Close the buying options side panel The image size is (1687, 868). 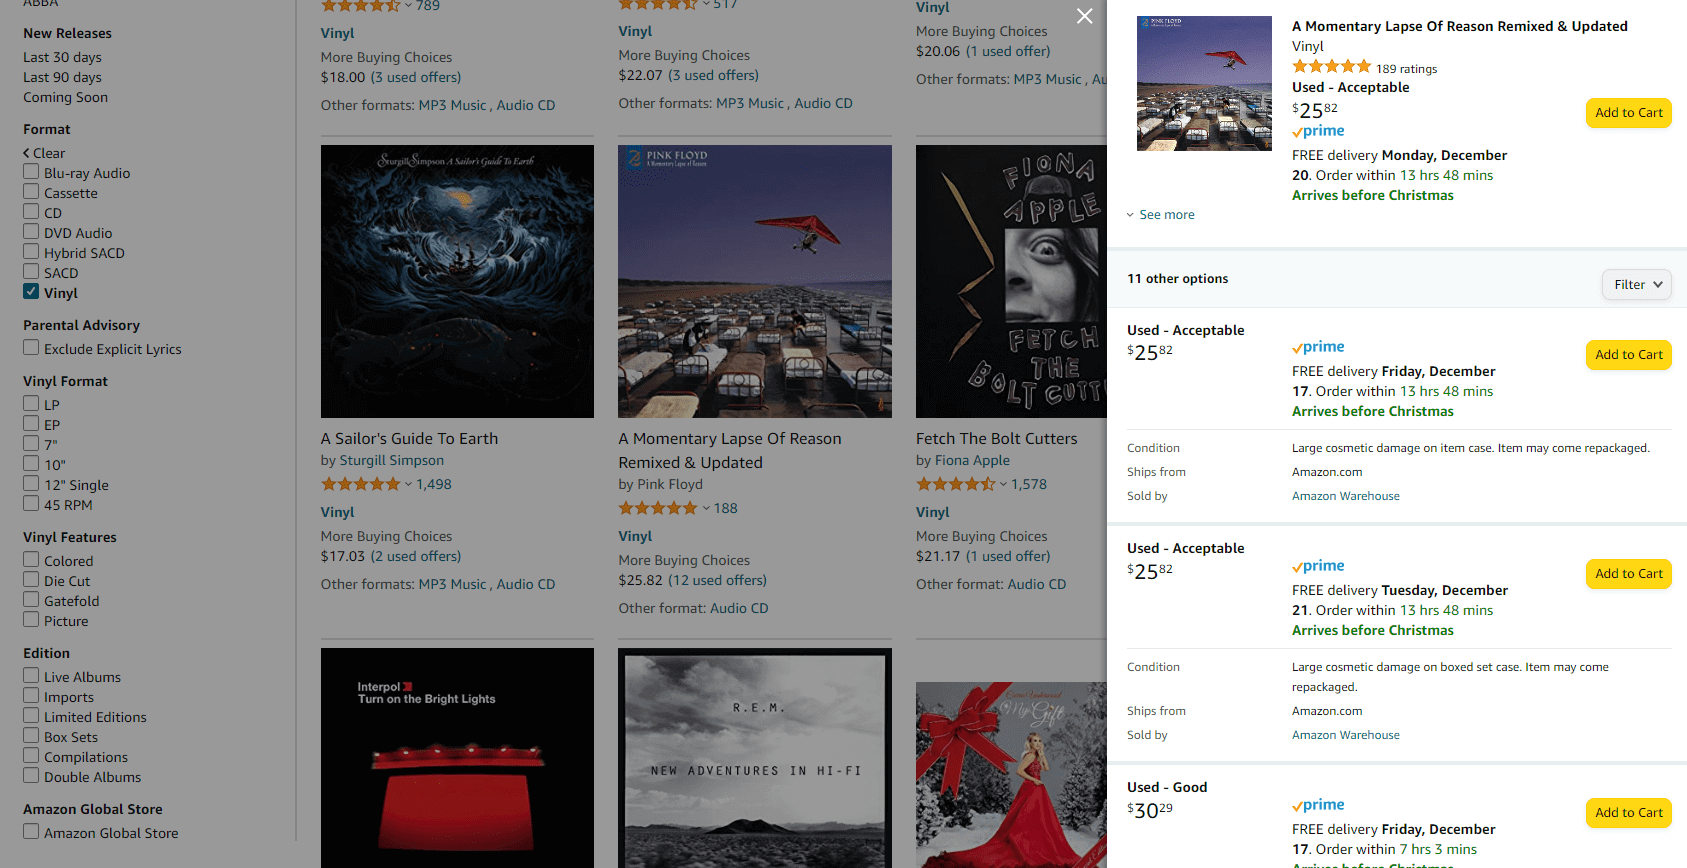click(1084, 16)
